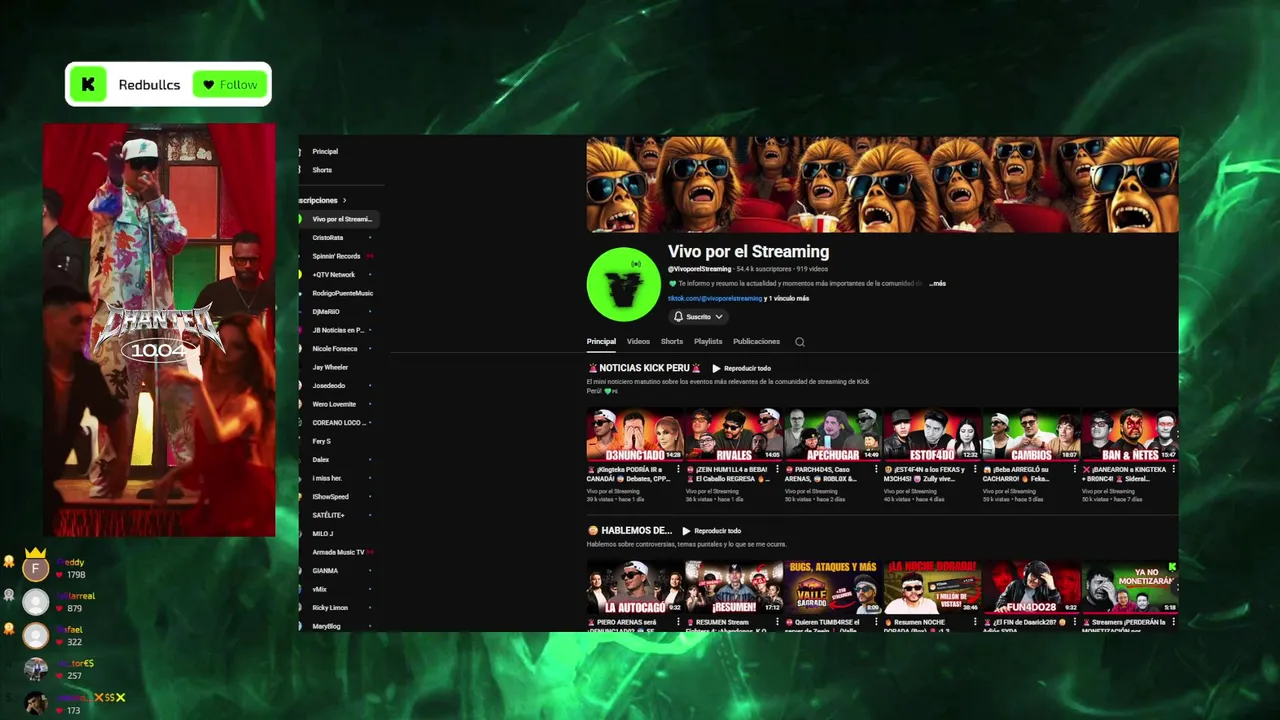Screen dimensions: 1280x720
Task: Open the CAMBIOS video thumbnail
Action: point(1031,434)
